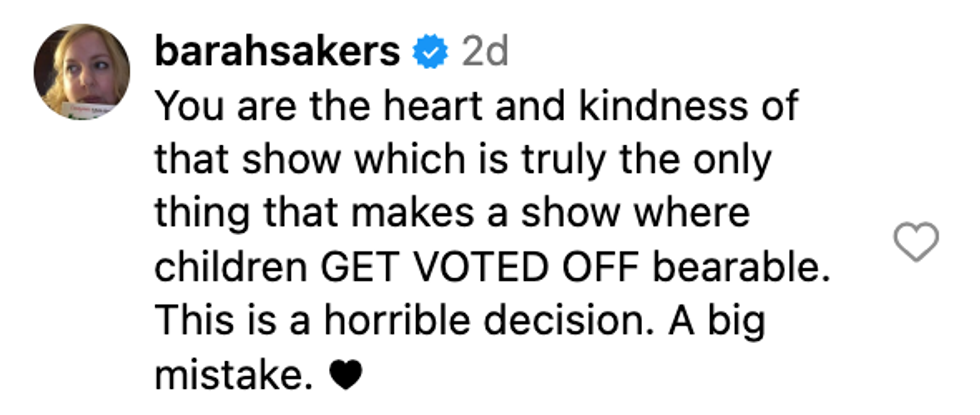Click the word 'This' in the comment
Viewport: 980px width, 415px height.
coord(194,323)
